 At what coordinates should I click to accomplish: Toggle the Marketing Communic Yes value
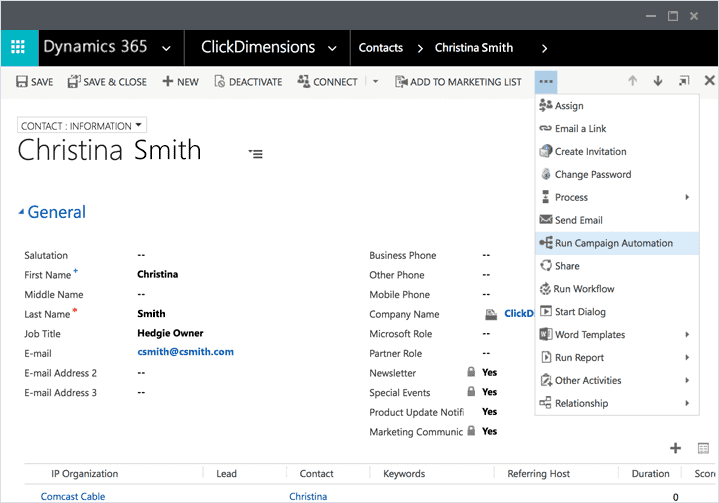point(489,431)
